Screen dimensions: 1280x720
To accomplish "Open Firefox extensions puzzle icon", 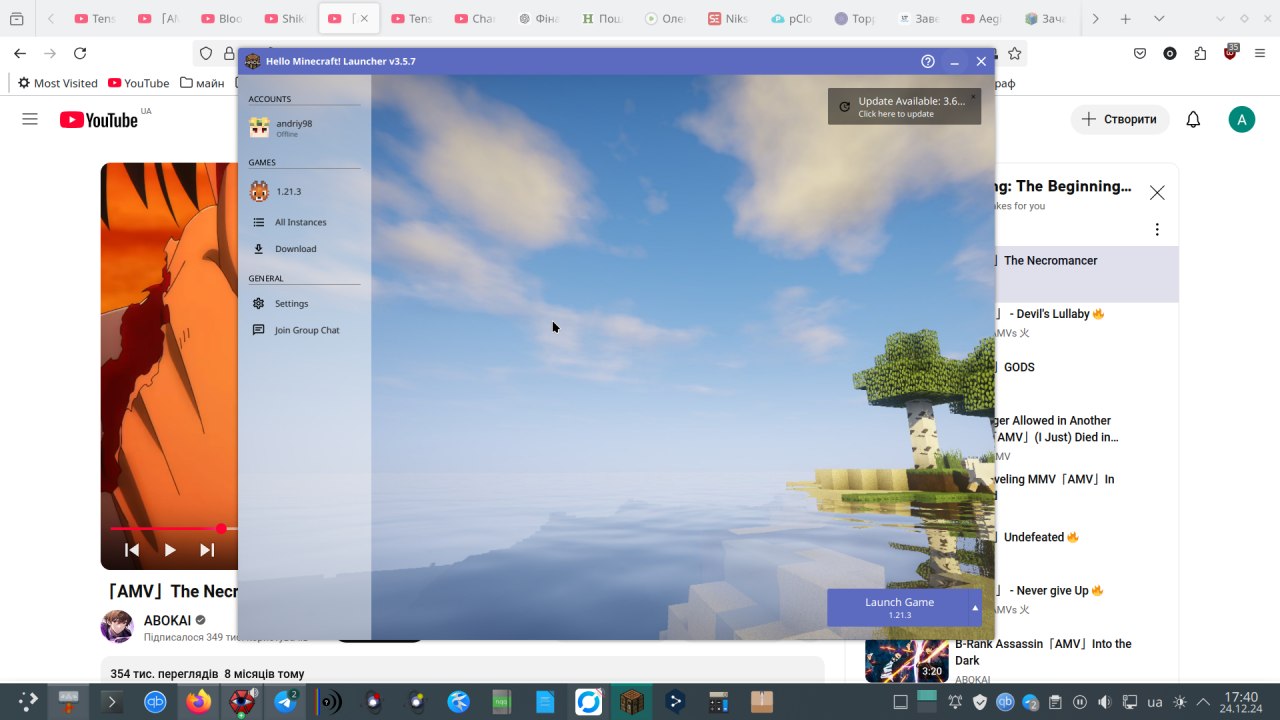I will click(x=1200, y=53).
